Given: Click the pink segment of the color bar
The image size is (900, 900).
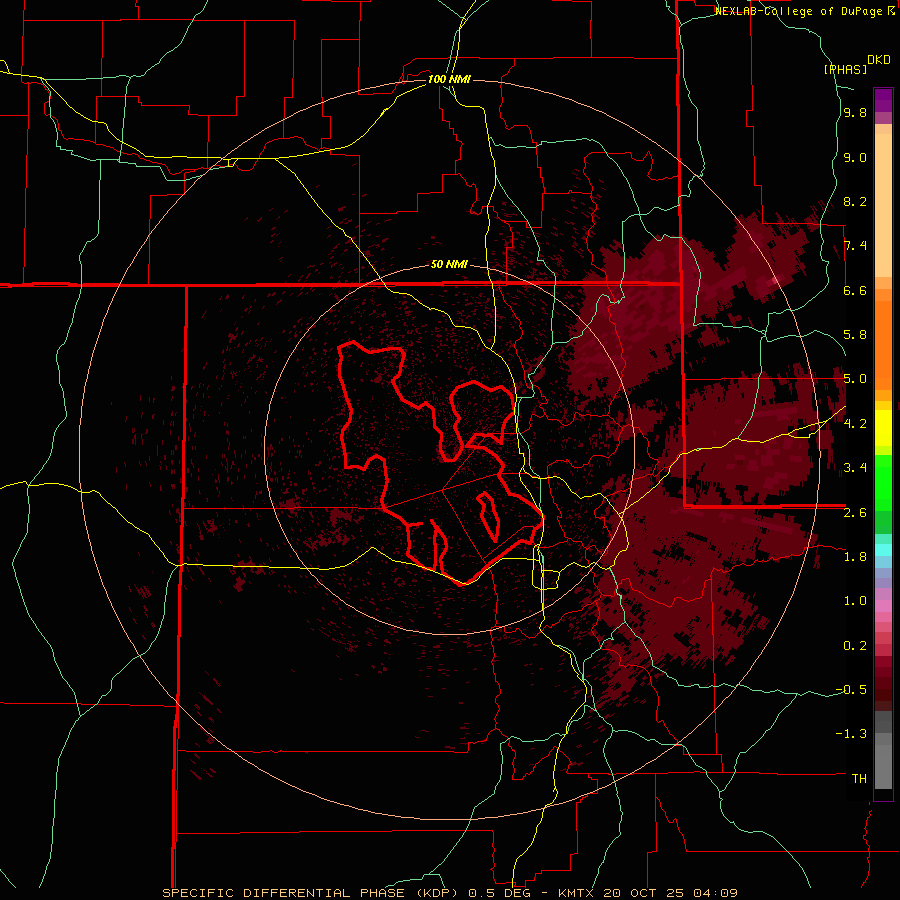Looking at the screenshot, I should [883, 606].
